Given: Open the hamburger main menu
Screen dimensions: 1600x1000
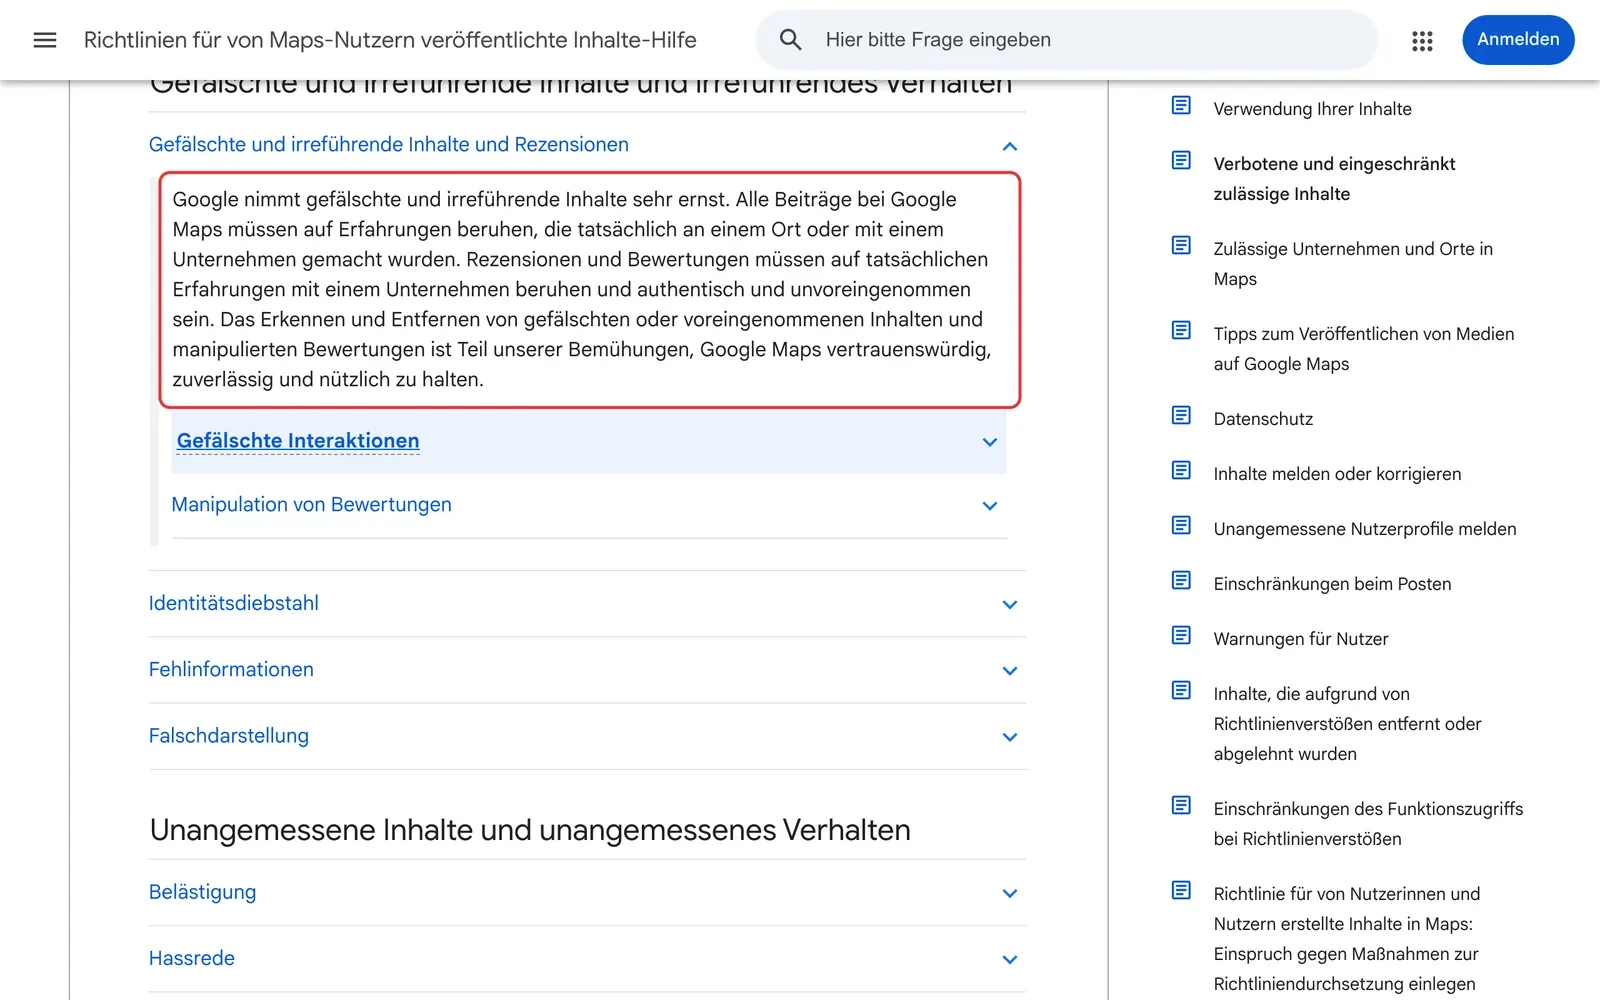Looking at the screenshot, I should tap(45, 40).
